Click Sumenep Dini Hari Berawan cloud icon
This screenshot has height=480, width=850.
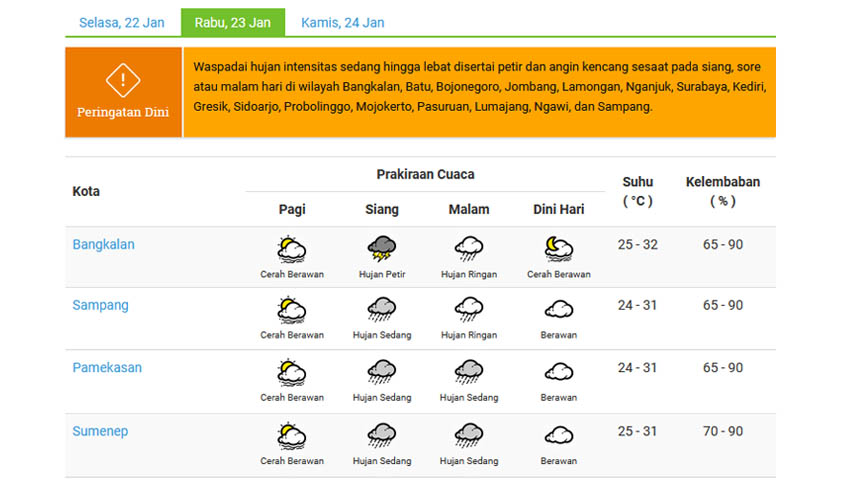(x=558, y=436)
